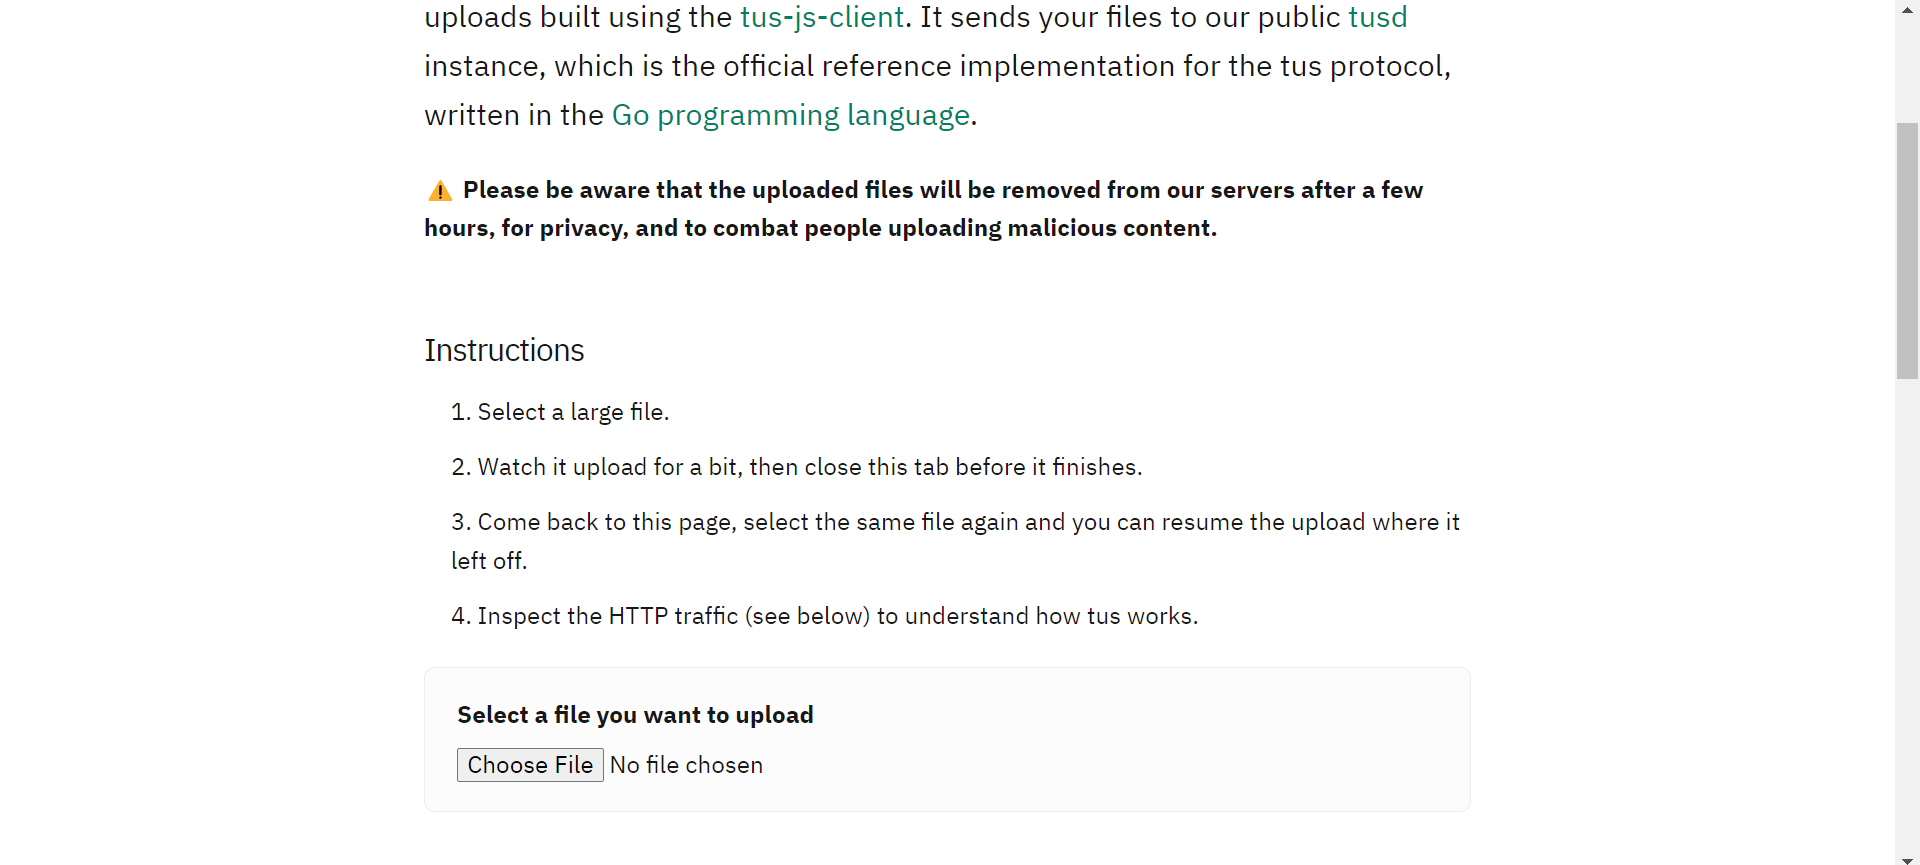Viewport: 1920px width, 865px height.
Task: Click the "Select a file you want to upload" label
Action: (x=635, y=716)
